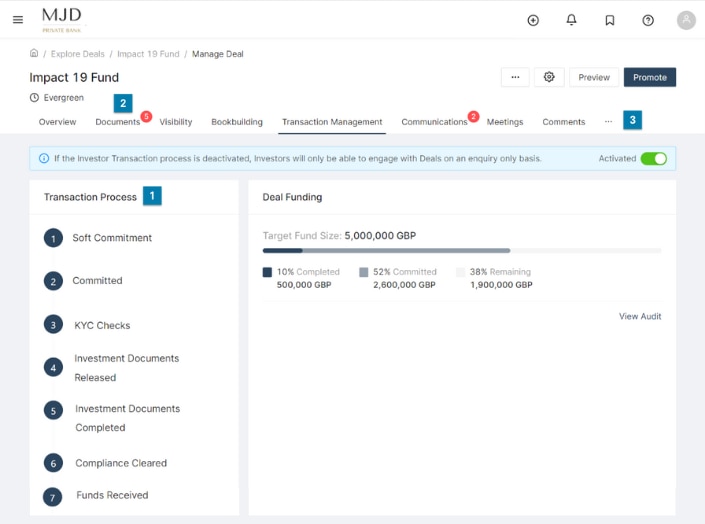Open the notifications bell
Image resolution: width=705 pixels, height=524 pixels.
(x=572, y=20)
